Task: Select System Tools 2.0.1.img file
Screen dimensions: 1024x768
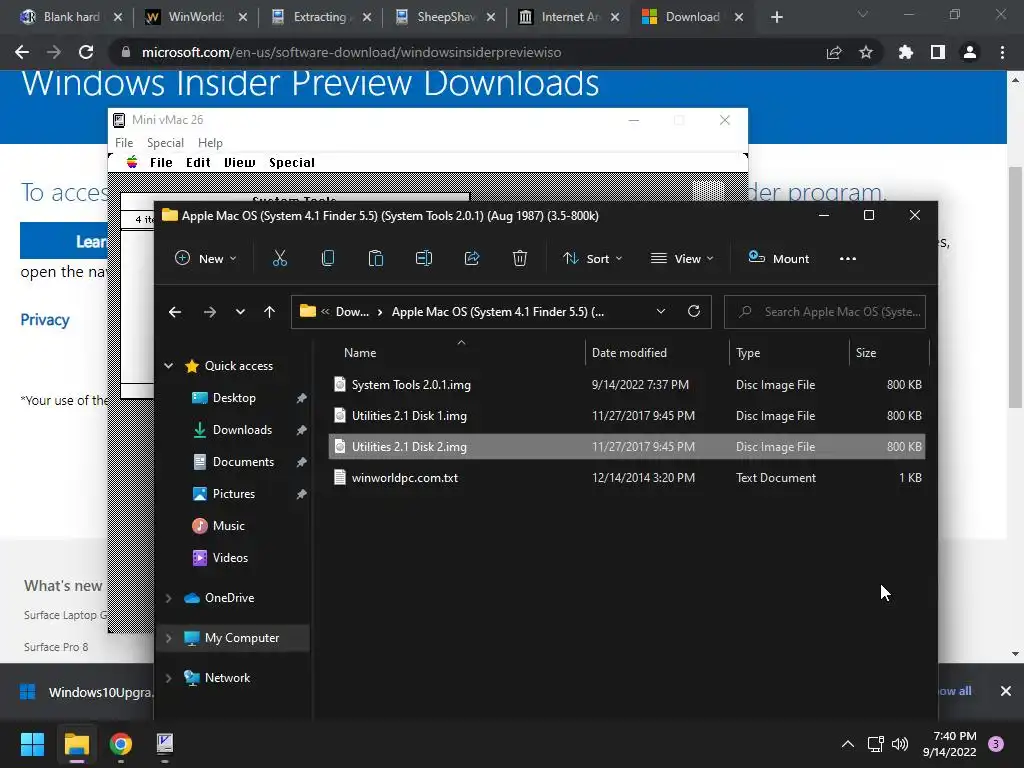Action: tap(627, 385)
